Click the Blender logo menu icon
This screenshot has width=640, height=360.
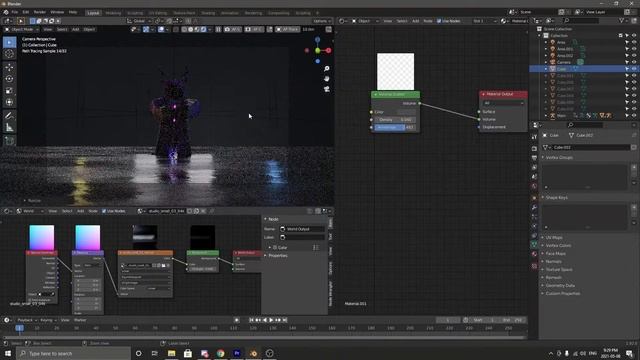coord(5,12)
